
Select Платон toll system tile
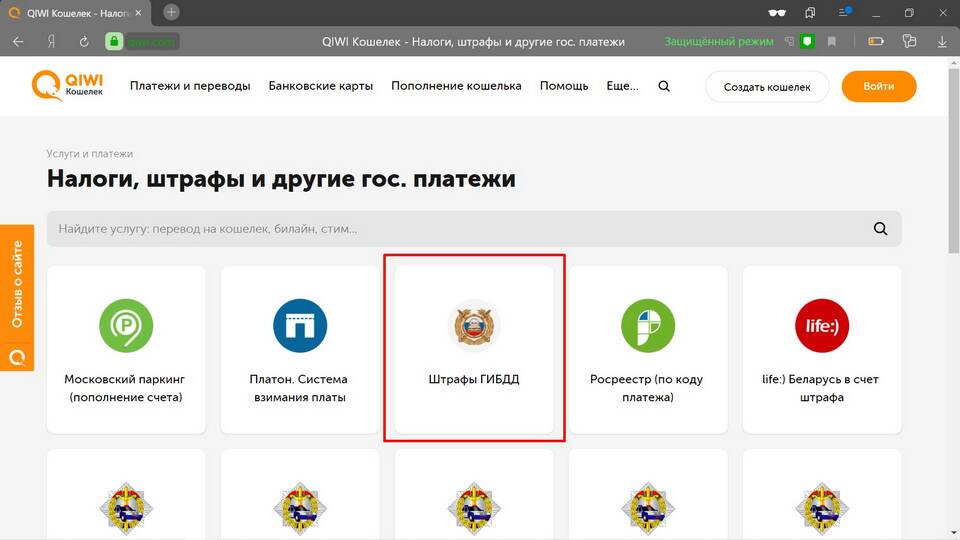click(x=300, y=348)
